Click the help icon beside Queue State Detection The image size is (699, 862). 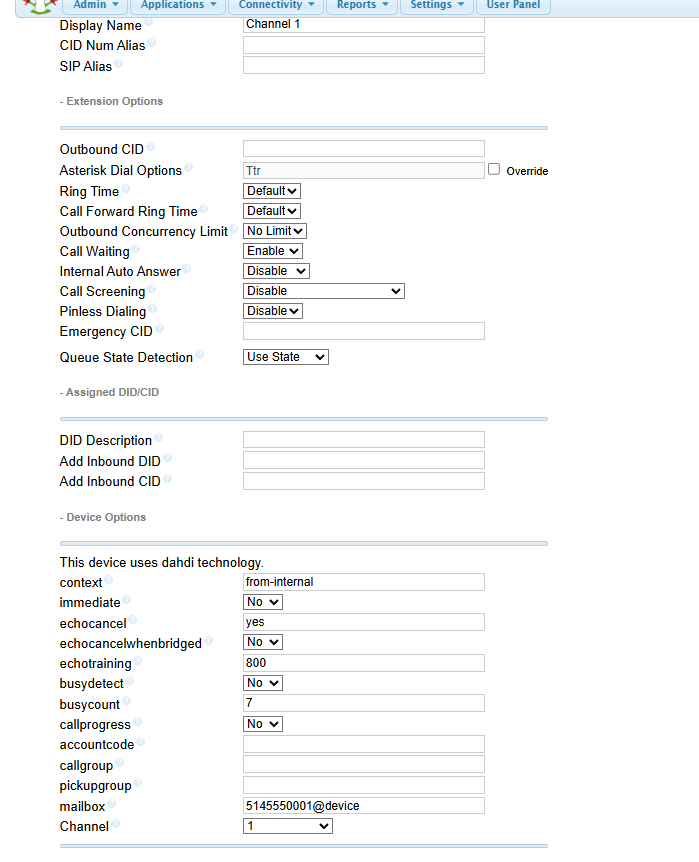pos(200,355)
